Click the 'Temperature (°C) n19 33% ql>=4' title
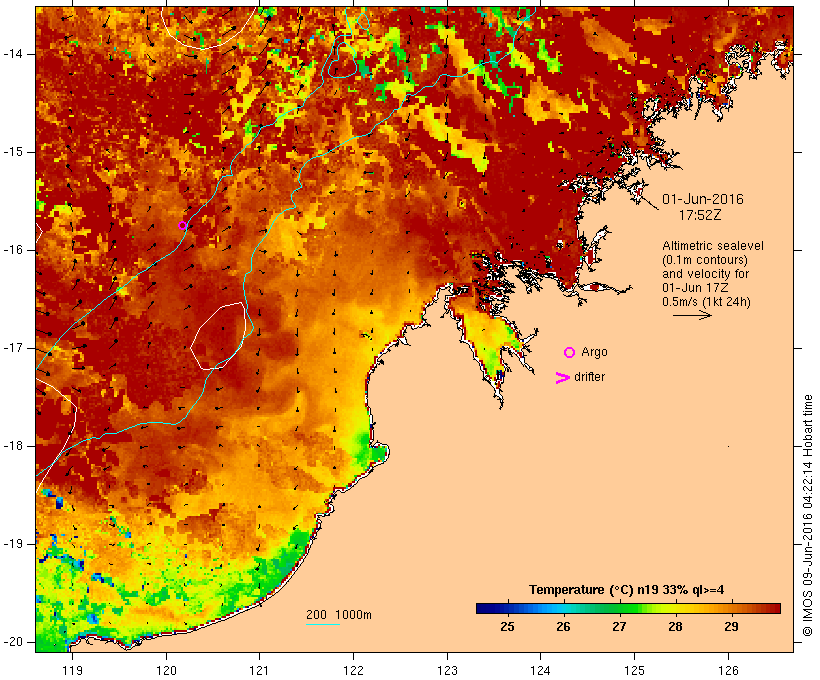The width and height of the screenshot is (820, 680). pos(627,590)
